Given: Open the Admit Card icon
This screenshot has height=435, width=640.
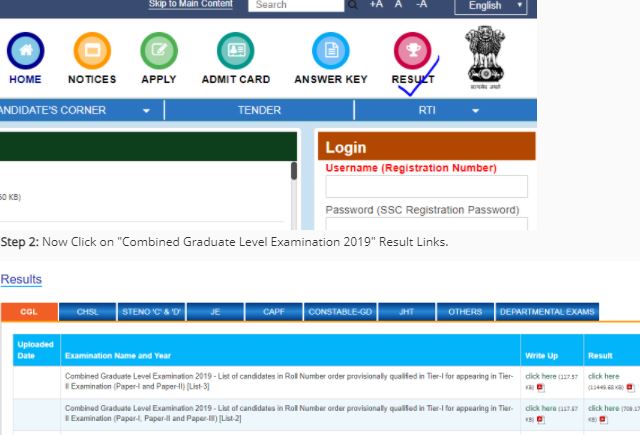Looking at the screenshot, I should pyautogui.click(x=236, y=51).
